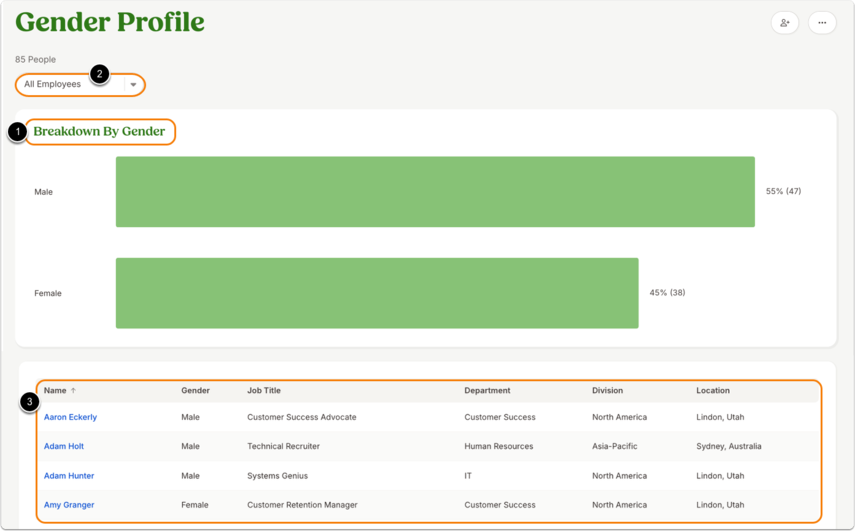Click the Division column header
855x531 pixels.
tap(607, 390)
